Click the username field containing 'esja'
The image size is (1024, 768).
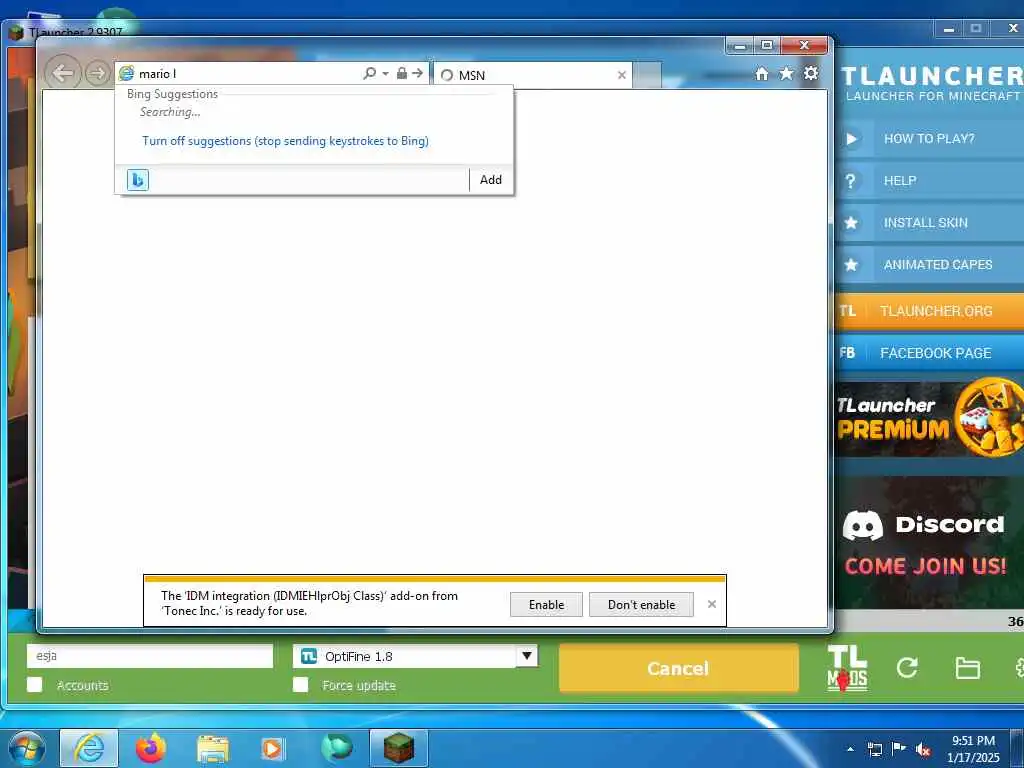[x=150, y=656]
